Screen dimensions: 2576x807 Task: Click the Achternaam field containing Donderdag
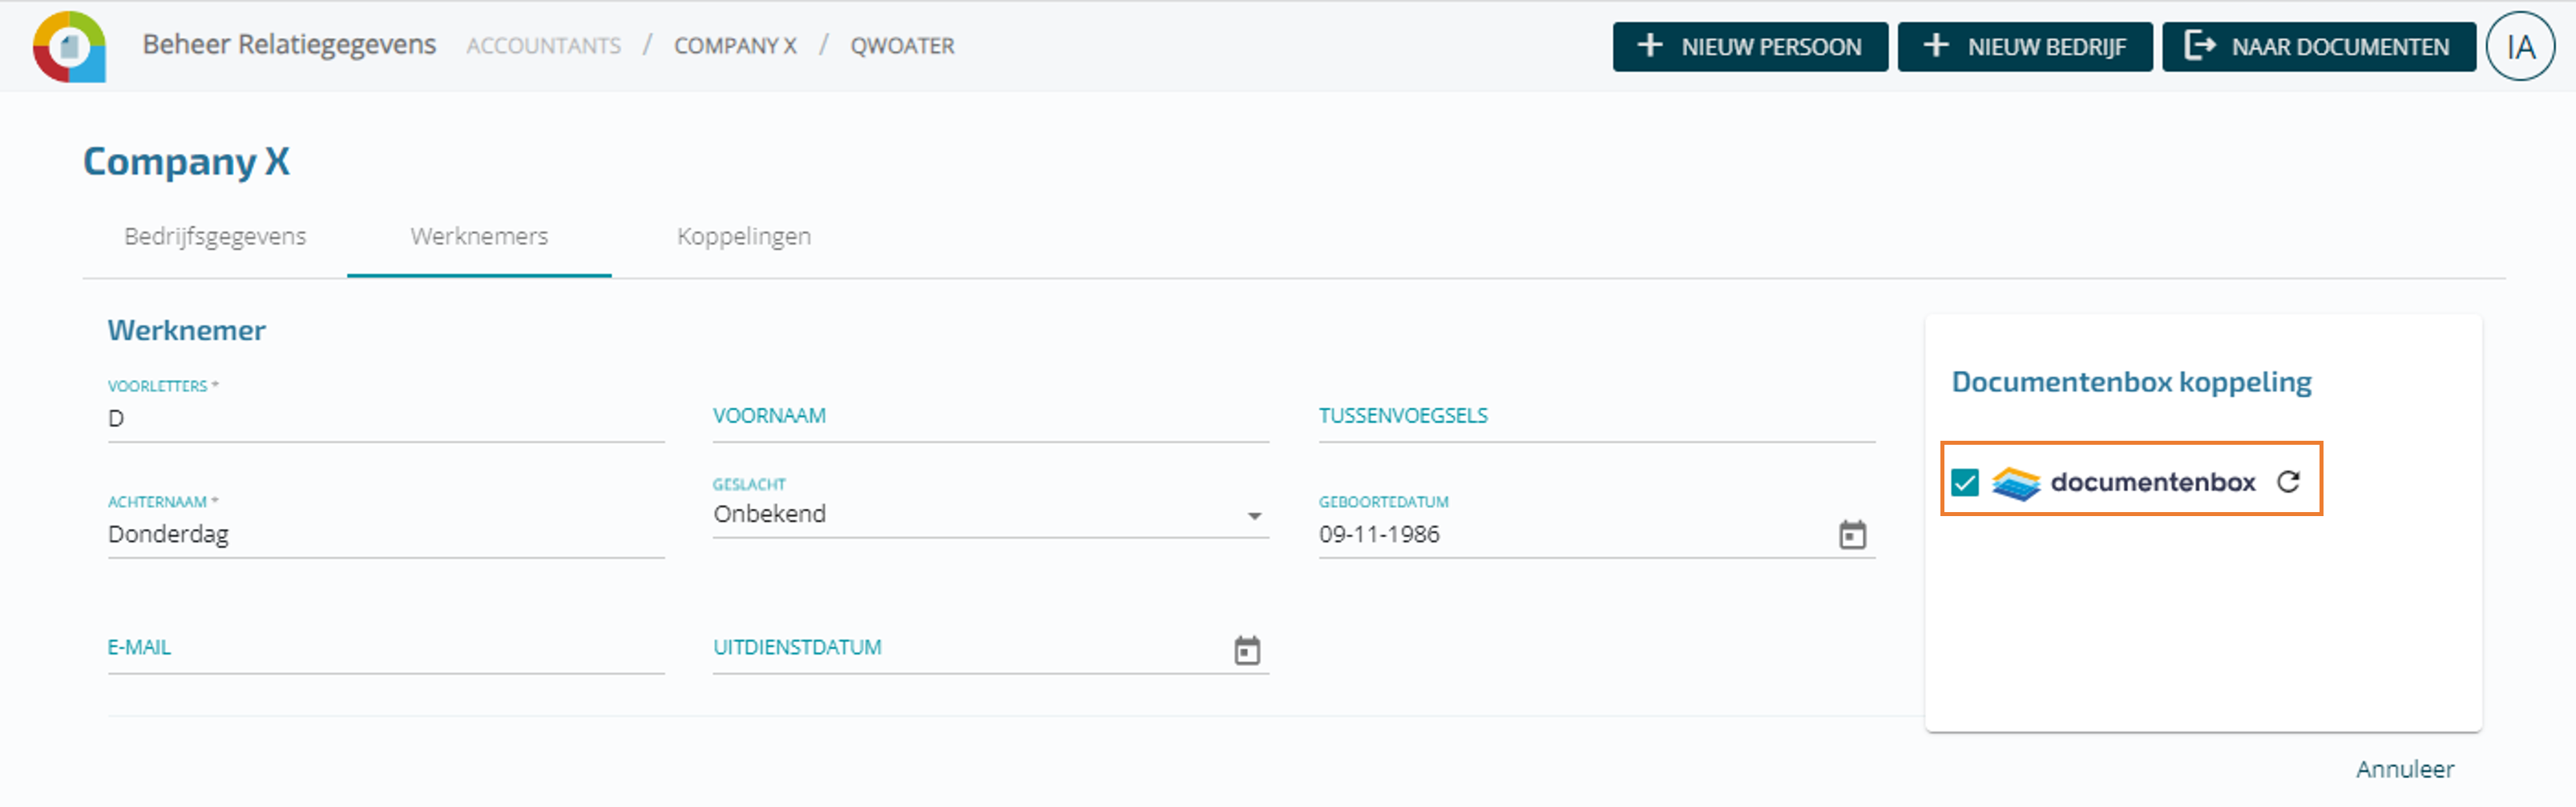pyautogui.click(x=385, y=535)
